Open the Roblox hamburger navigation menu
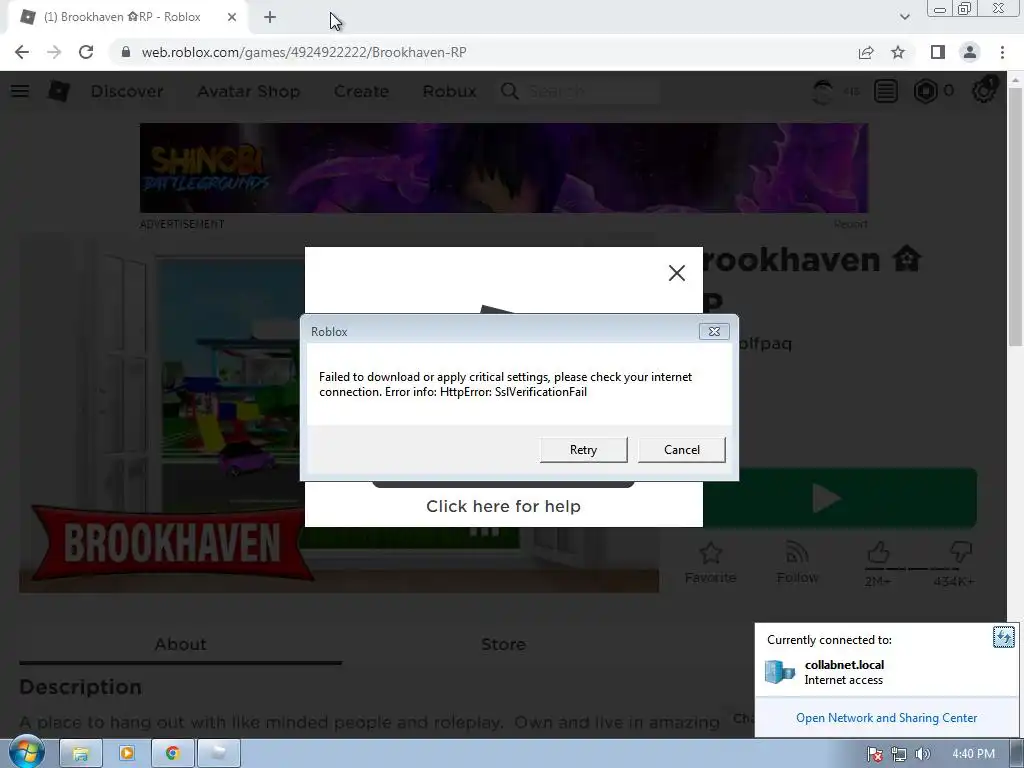 point(20,91)
